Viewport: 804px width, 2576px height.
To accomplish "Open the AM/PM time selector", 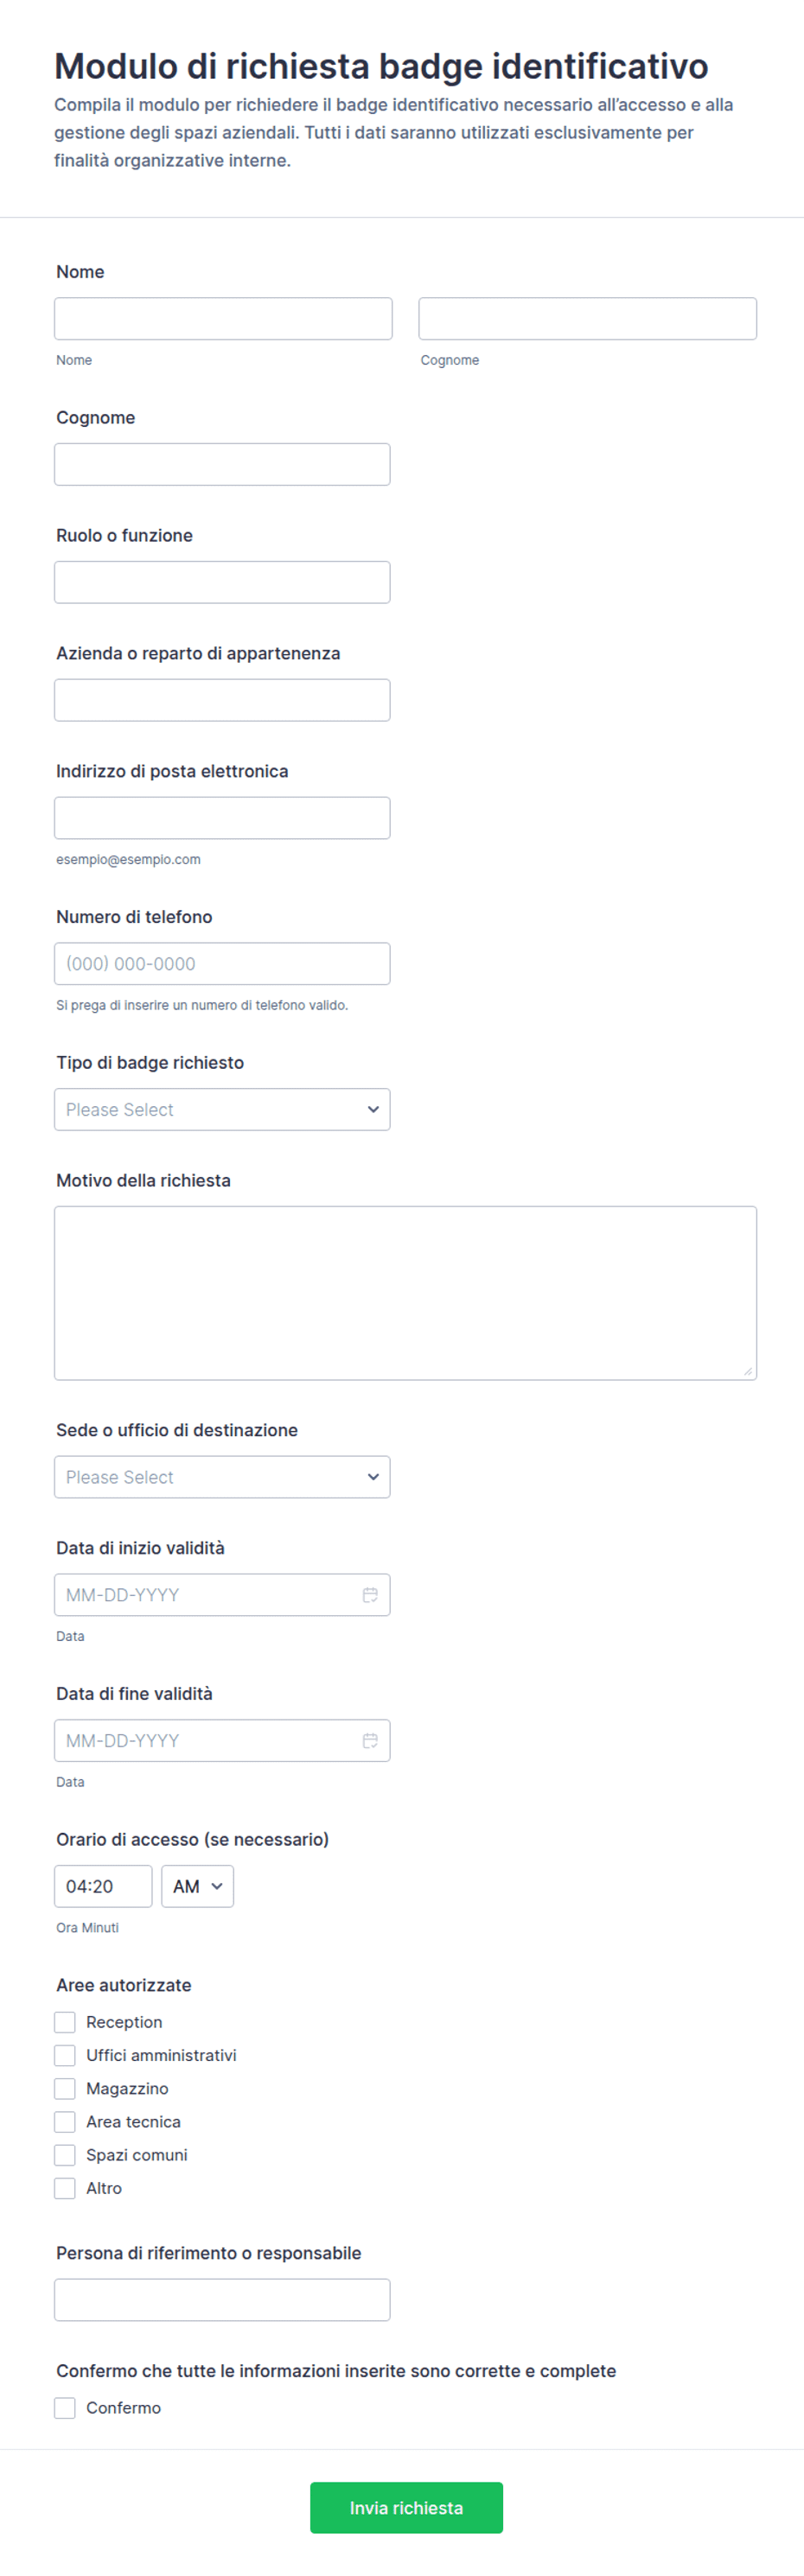I will coord(198,1886).
